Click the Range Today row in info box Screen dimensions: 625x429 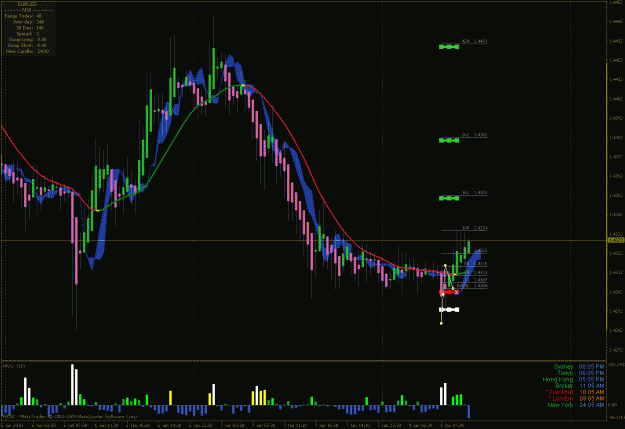pos(23,16)
